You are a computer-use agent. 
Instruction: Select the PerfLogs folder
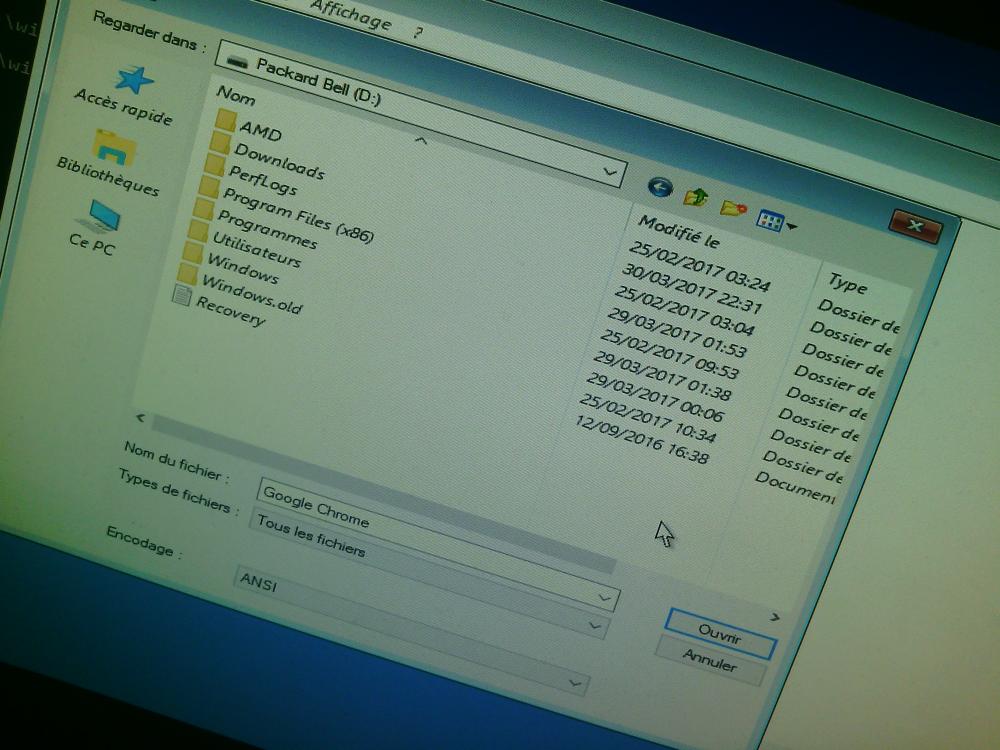pos(251,177)
